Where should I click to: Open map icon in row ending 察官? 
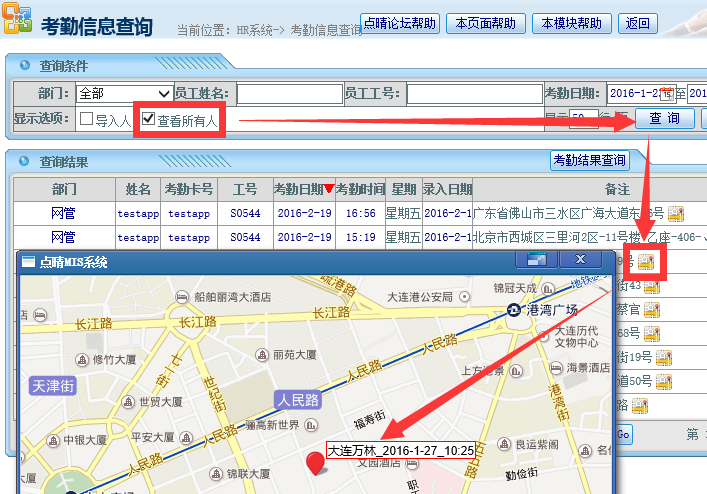tap(652, 310)
